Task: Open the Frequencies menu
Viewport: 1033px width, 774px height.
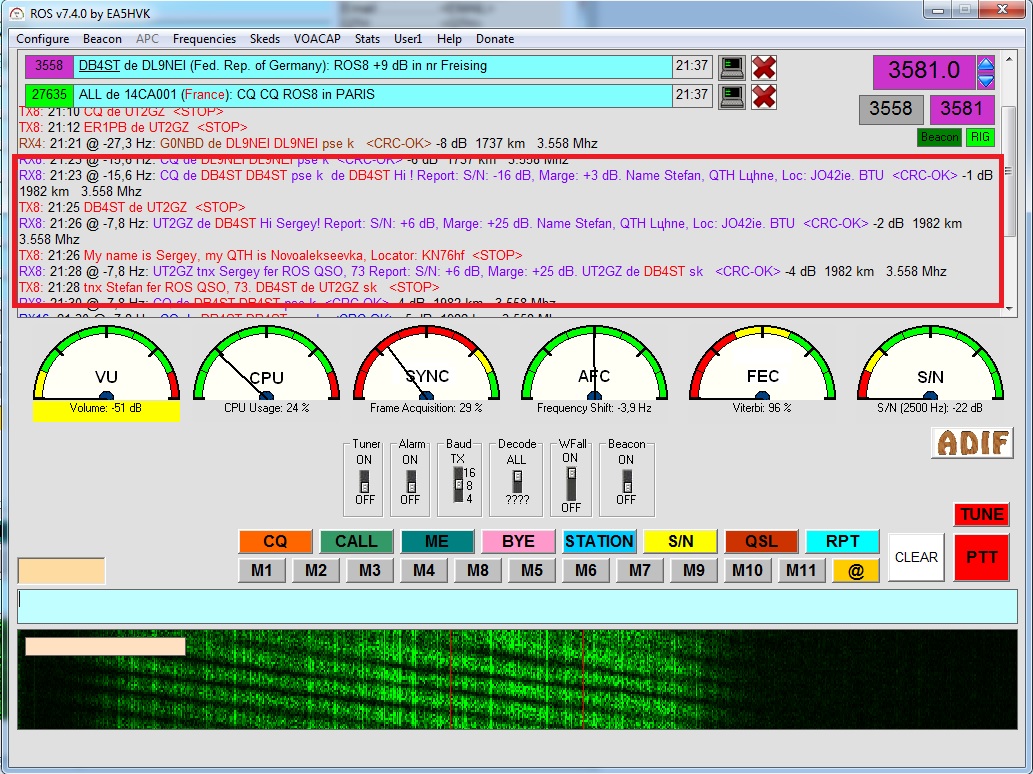Action: [204, 39]
